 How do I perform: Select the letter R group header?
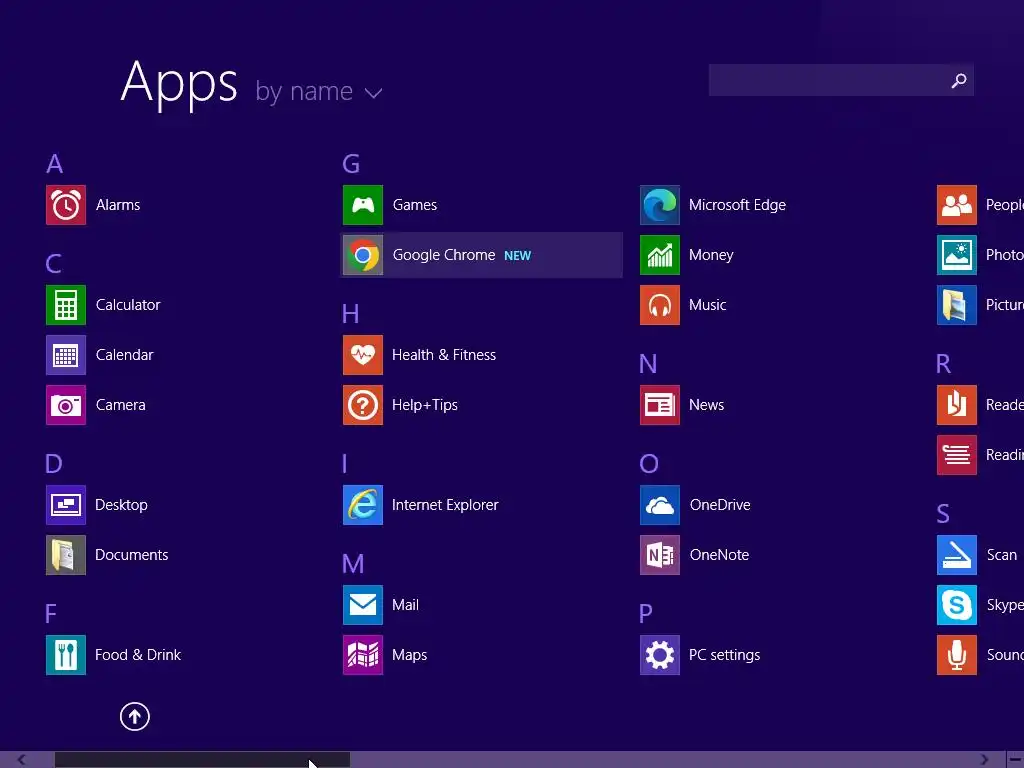[943, 364]
